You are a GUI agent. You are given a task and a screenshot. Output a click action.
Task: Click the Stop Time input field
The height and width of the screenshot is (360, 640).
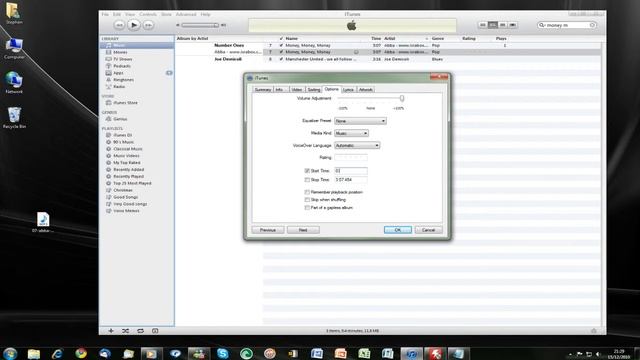[x=351, y=180]
